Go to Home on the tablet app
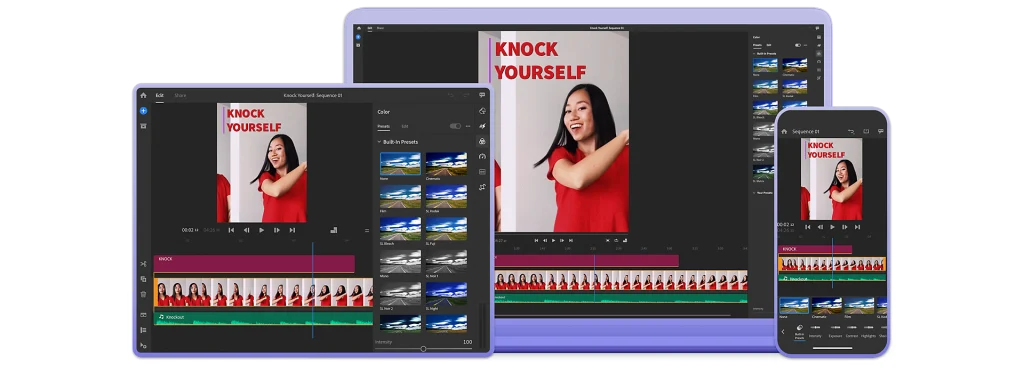This screenshot has height=381, width=1024. (143, 95)
